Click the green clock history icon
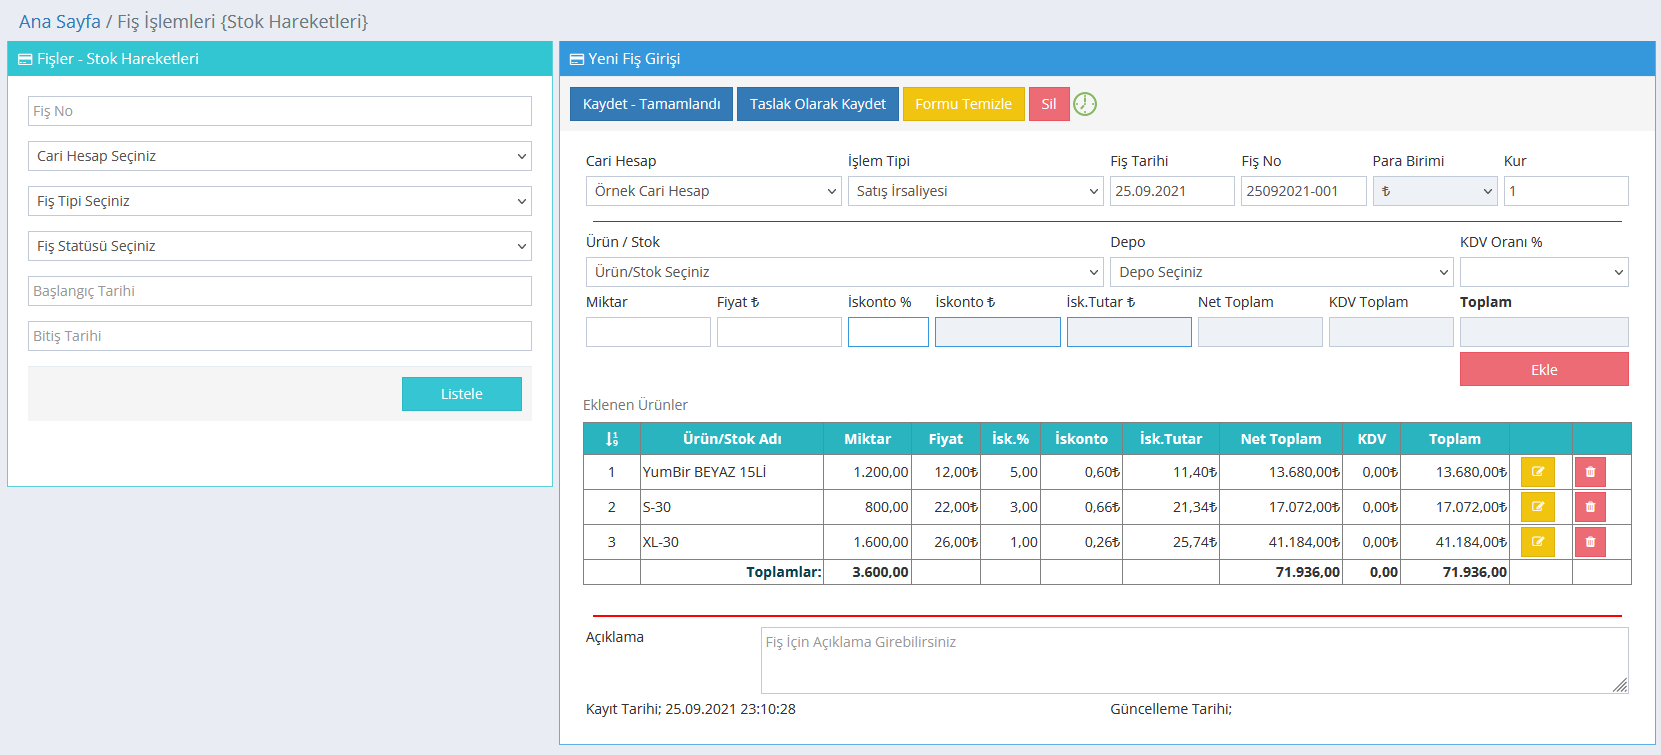The width and height of the screenshot is (1661, 755). coord(1085,104)
